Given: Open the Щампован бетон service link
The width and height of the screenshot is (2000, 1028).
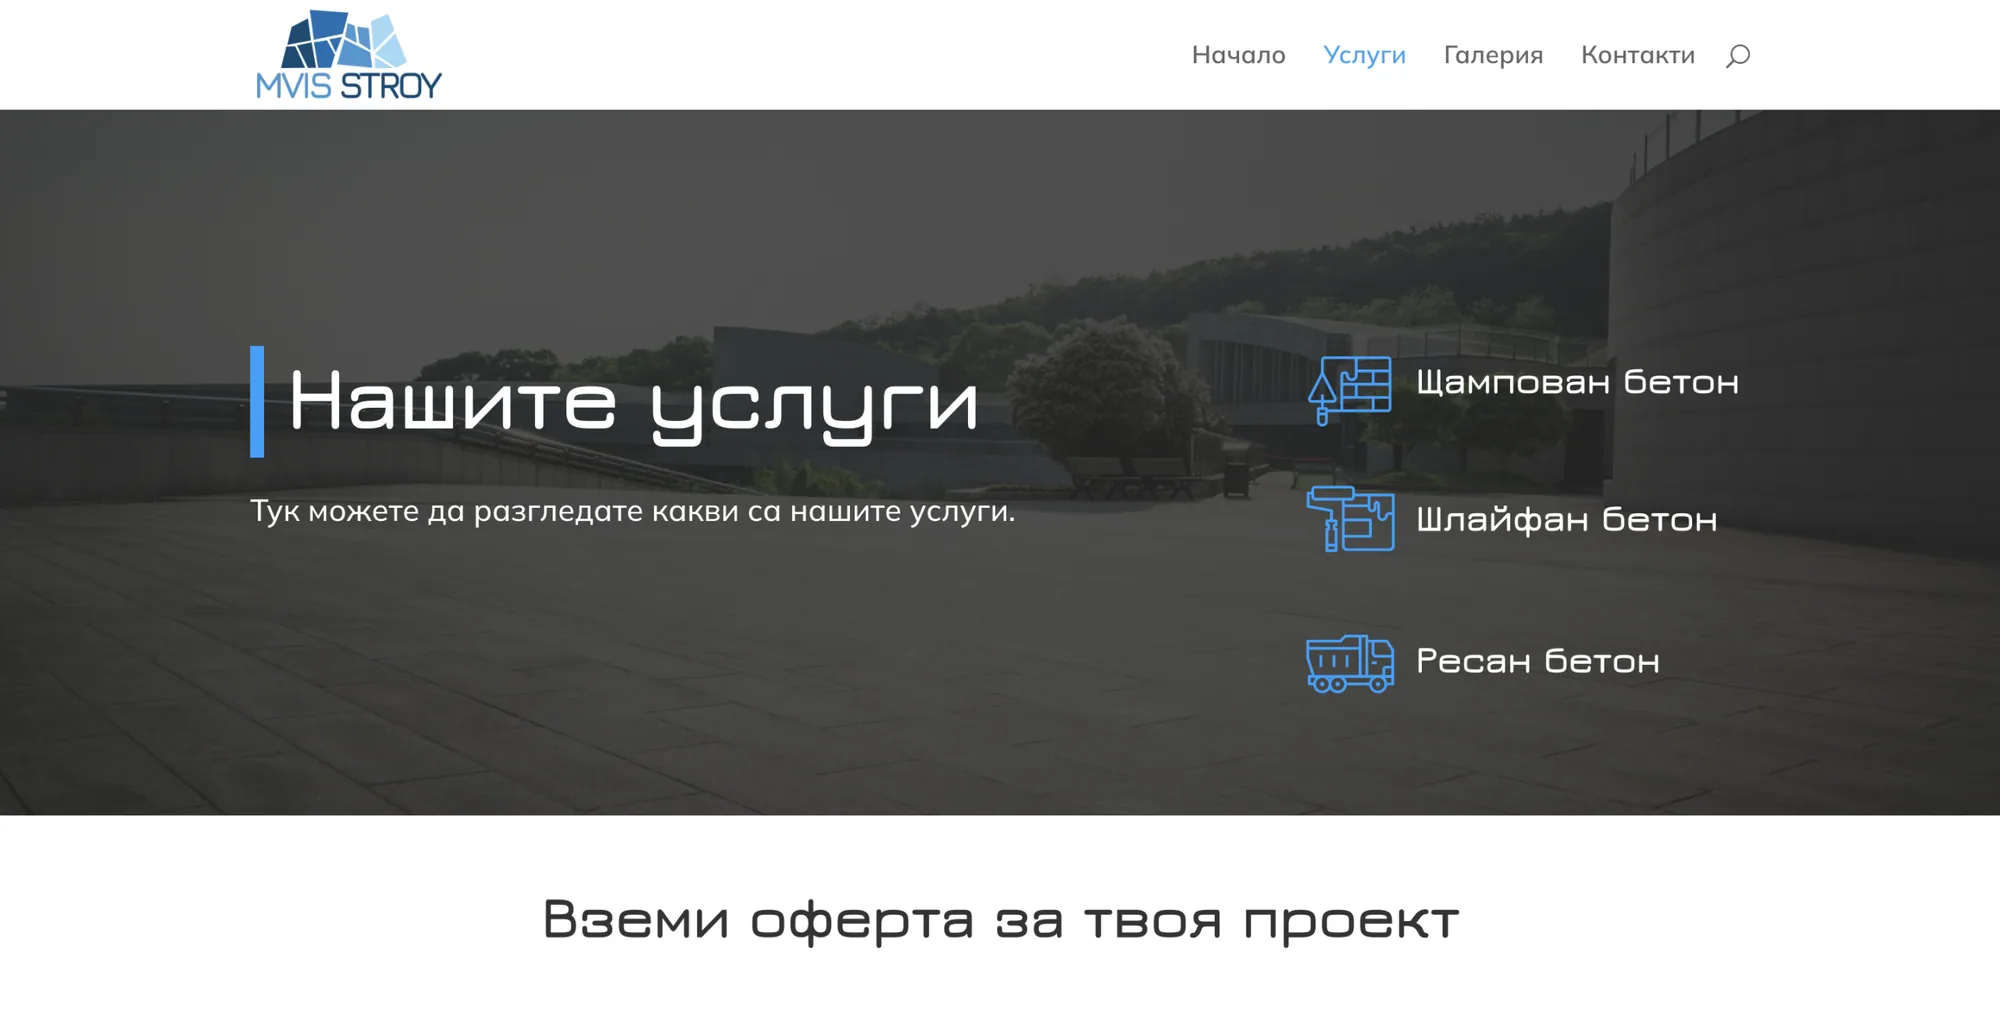Looking at the screenshot, I should click(1577, 382).
